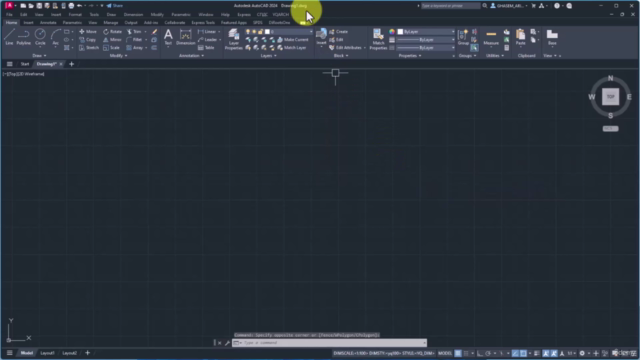Click the Undo arrow in quick access toolbar
Screen dimensions: 640x360
click(x=80, y=6)
